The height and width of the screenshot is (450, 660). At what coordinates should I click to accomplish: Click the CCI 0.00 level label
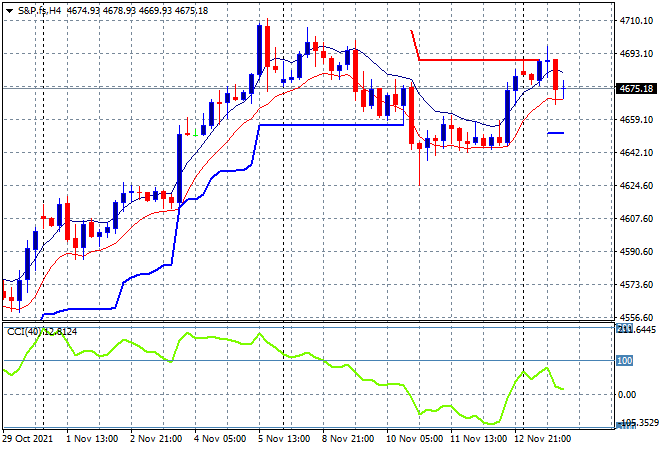tap(627, 394)
